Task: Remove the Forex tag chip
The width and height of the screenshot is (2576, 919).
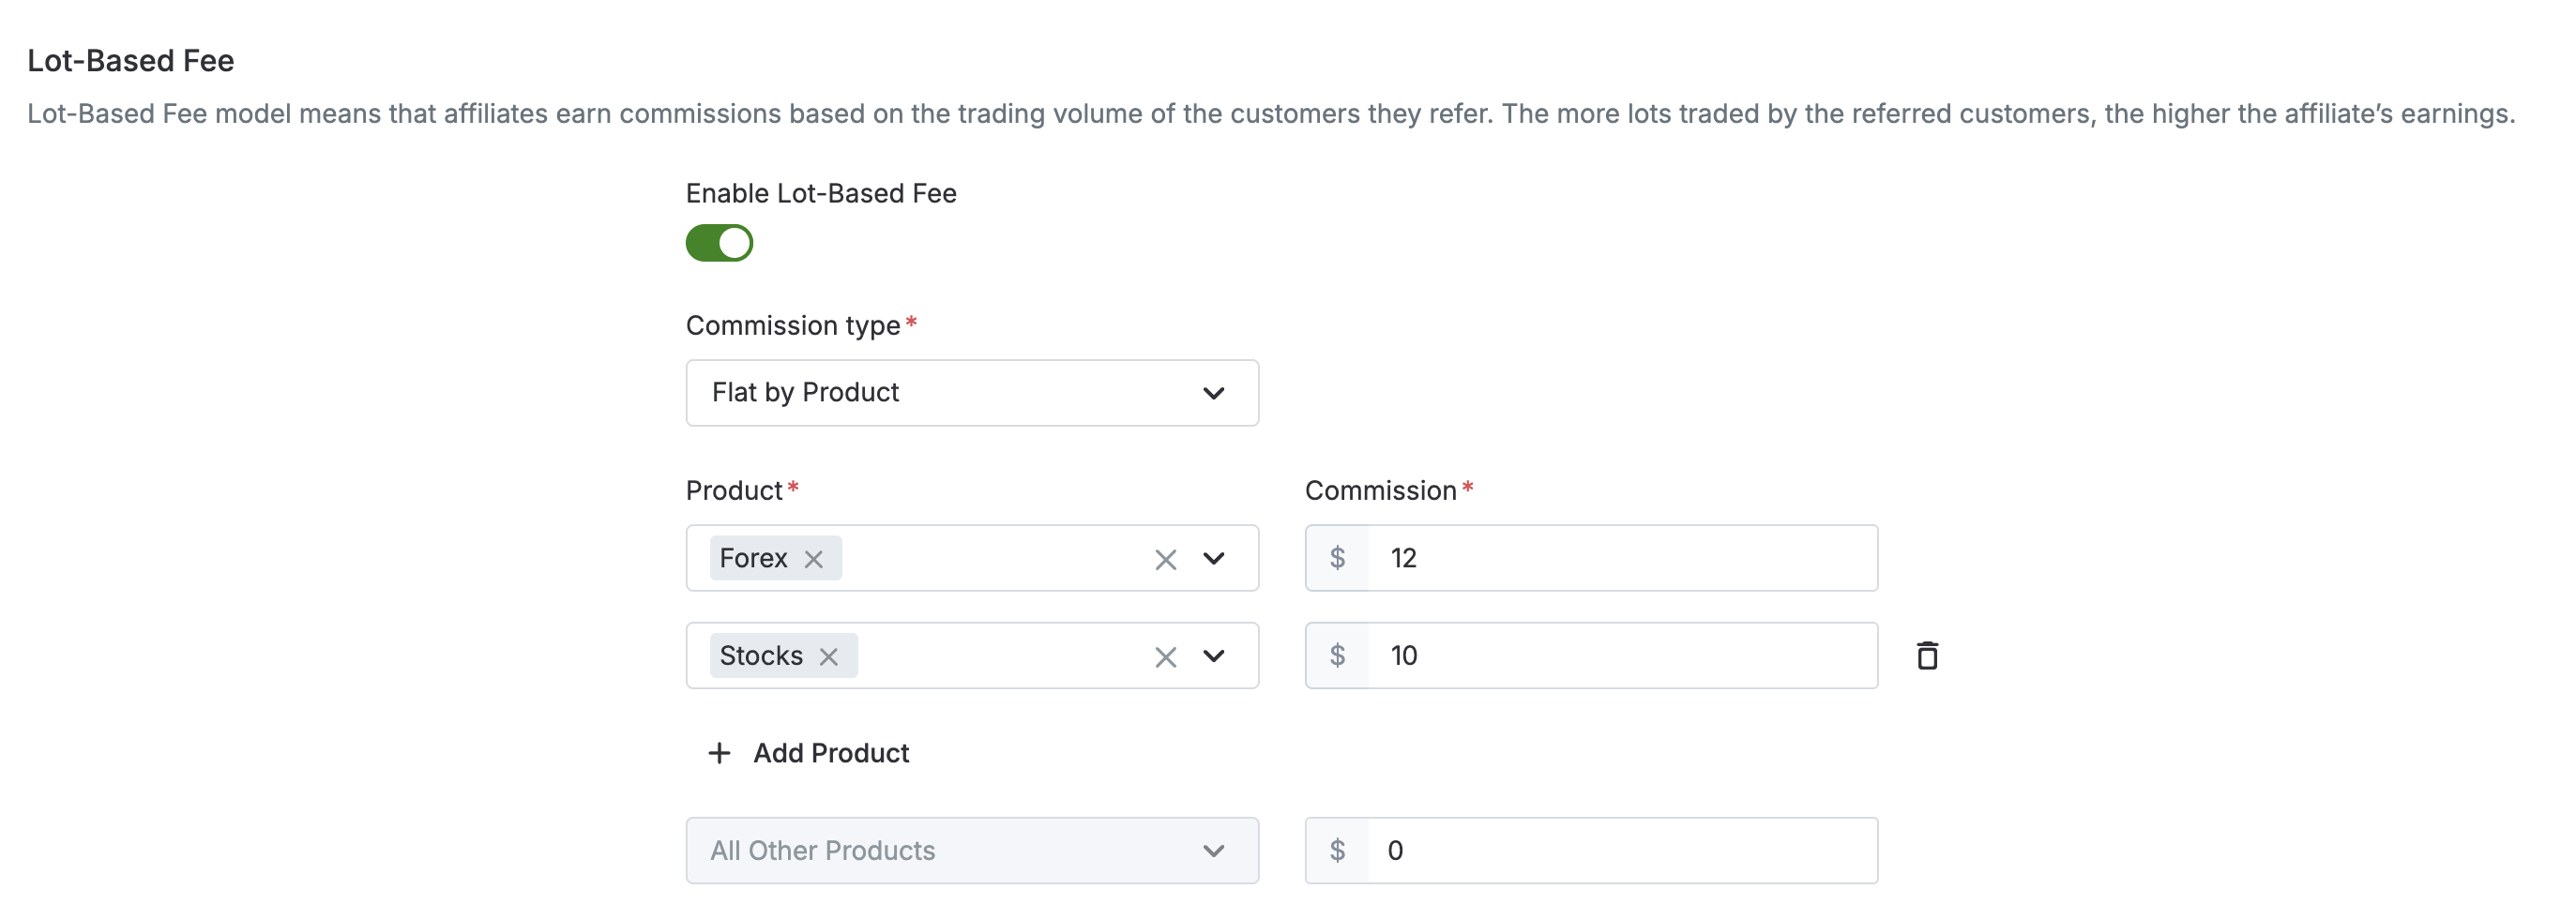Action: [x=814, y=559]
